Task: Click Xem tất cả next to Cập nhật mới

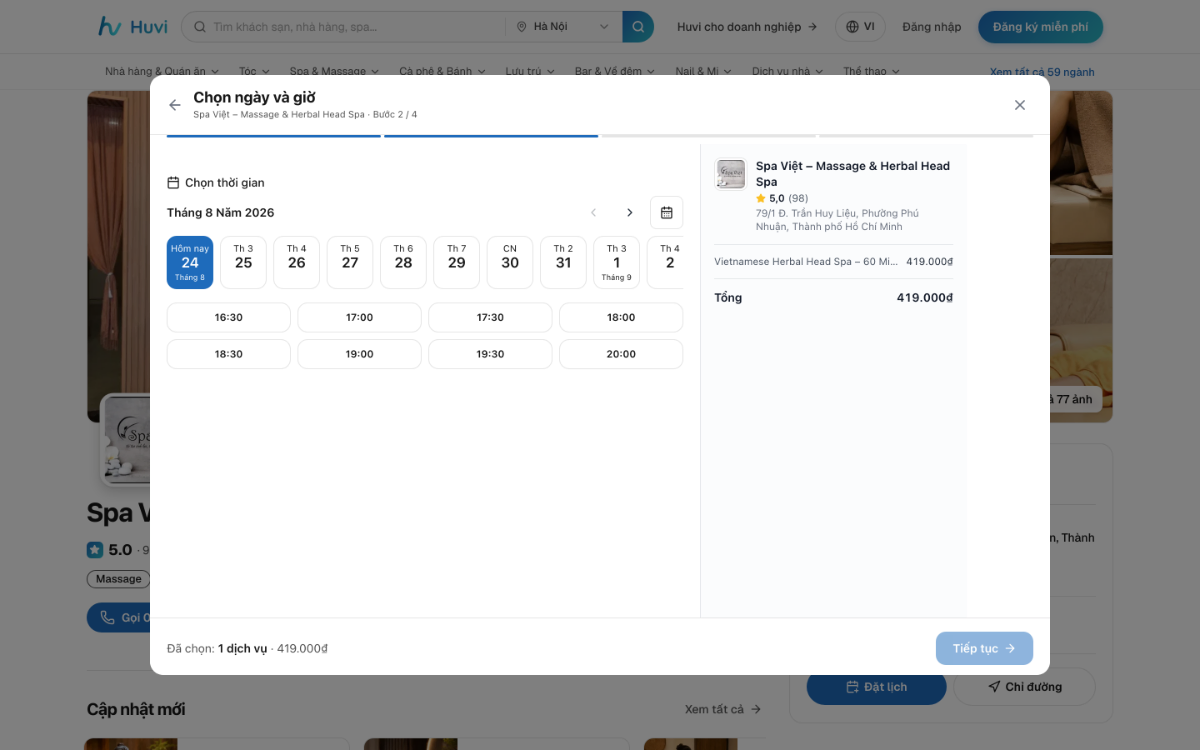Action: click(723, 709)
